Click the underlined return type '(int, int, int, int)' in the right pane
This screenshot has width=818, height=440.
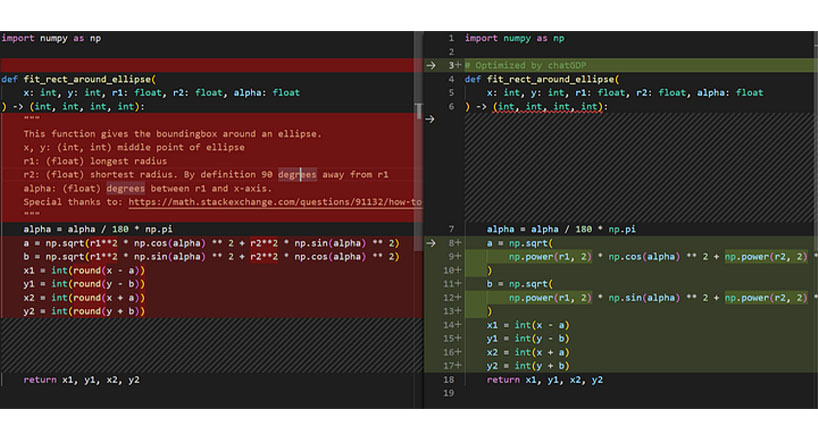[x=547, y=106]
